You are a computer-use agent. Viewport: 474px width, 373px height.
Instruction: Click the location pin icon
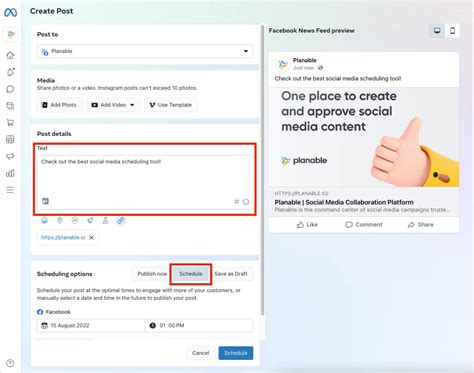(x=60, y=221)
